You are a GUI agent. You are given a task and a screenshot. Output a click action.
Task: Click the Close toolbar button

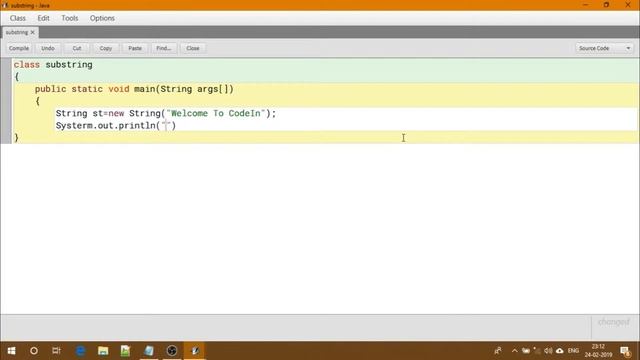[x=193, y=48]
